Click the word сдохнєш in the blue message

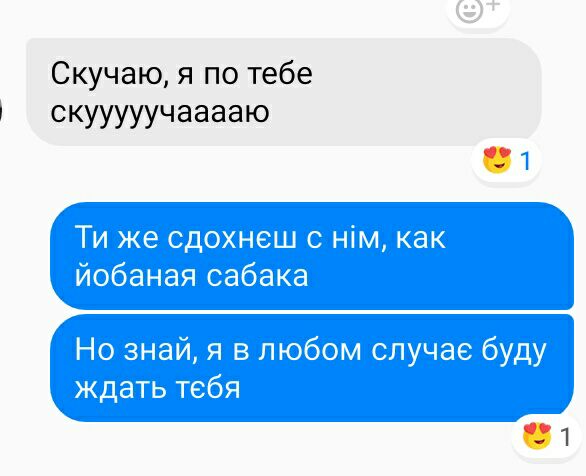point(232,238)
